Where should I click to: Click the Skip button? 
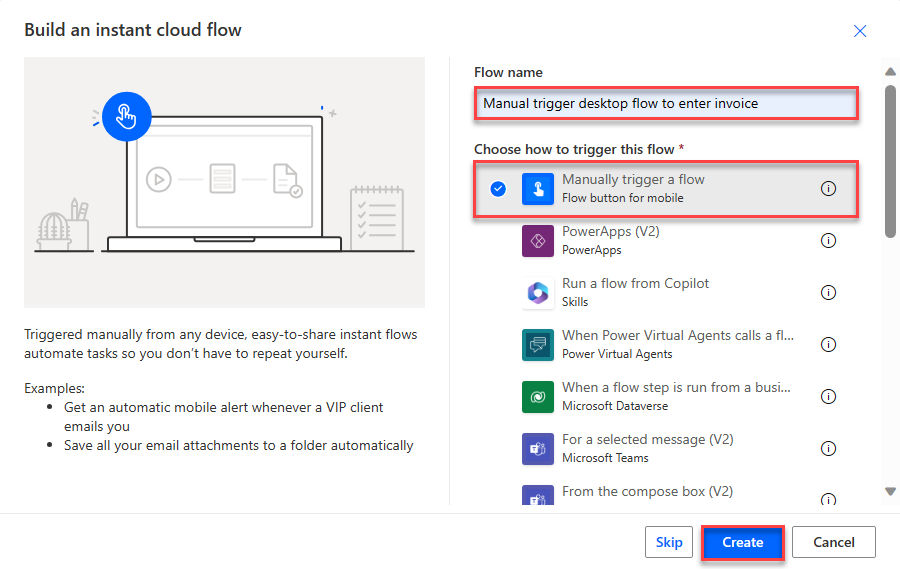(669, 542)
